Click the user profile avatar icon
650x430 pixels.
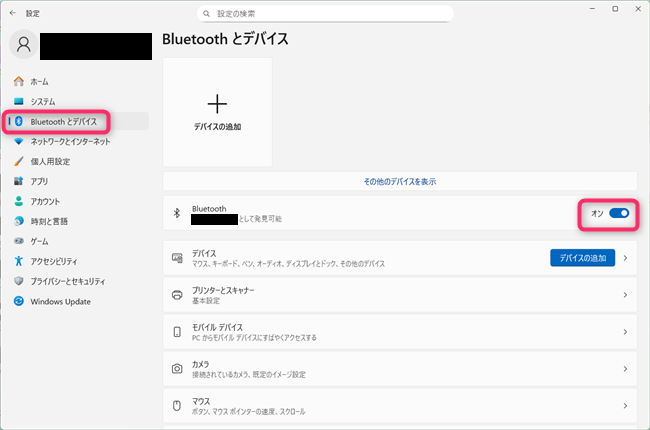24,44
